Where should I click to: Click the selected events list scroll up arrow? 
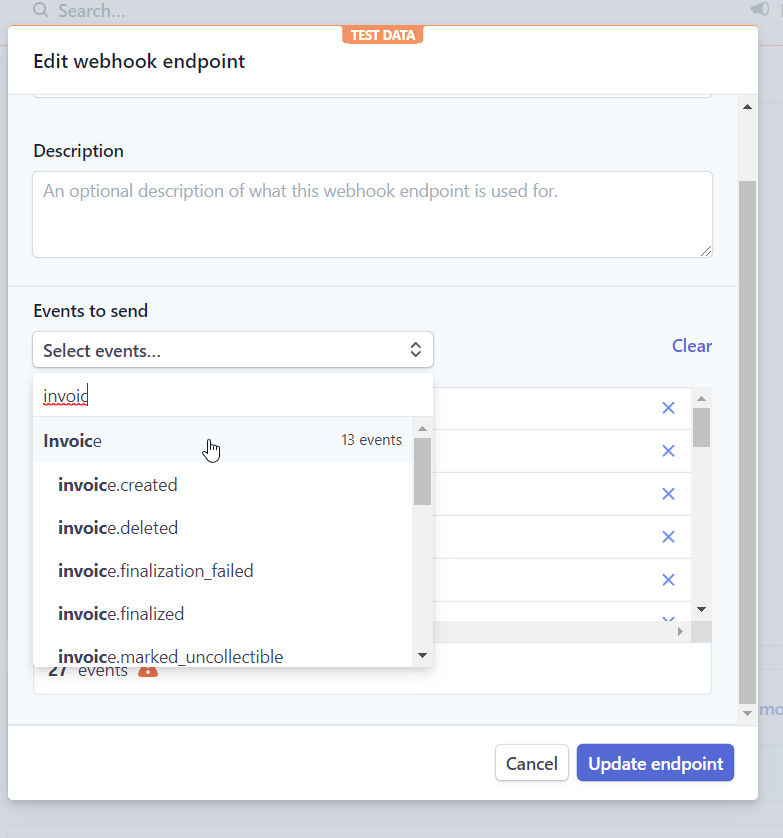tap(702, 399)
